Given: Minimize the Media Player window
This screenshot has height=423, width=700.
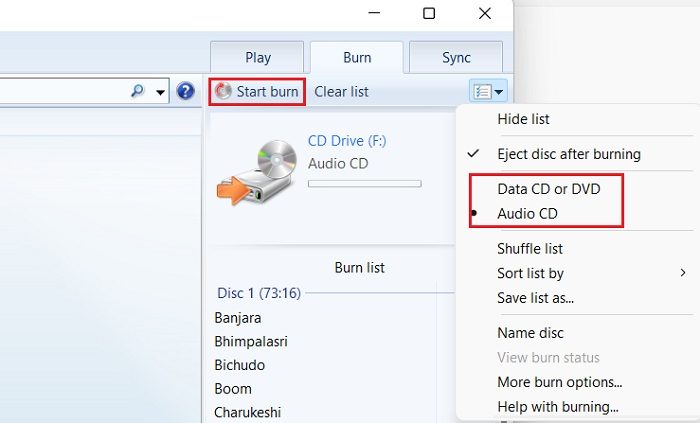Looking at the screenshot, I should click(374, 13).
